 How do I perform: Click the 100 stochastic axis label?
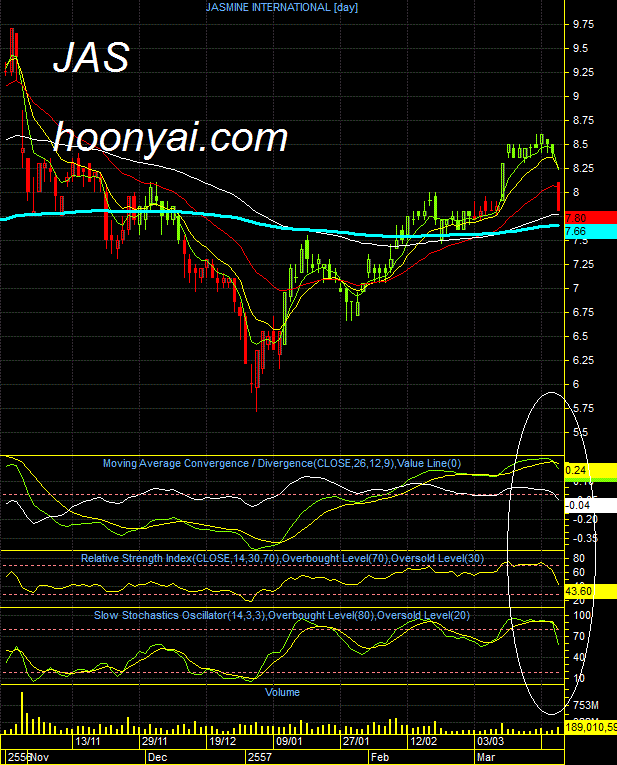tap(582, 615)
